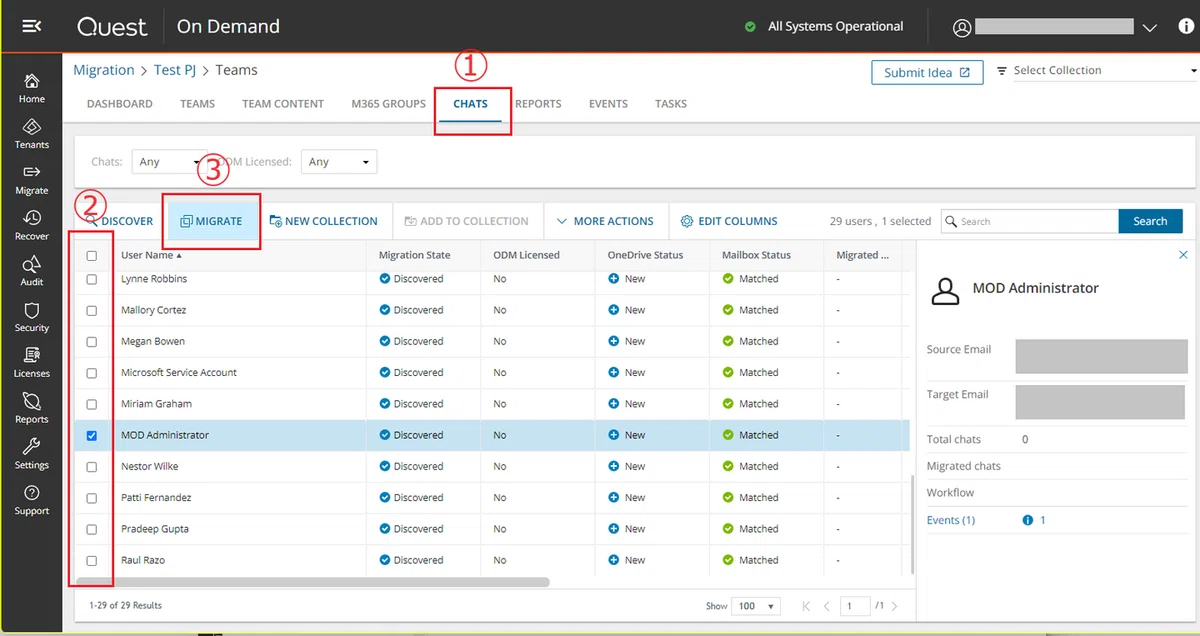Open the Events (1) link
Image resolution: width=1200 pixels, height=636 pixels.
(x=951, y=520)
